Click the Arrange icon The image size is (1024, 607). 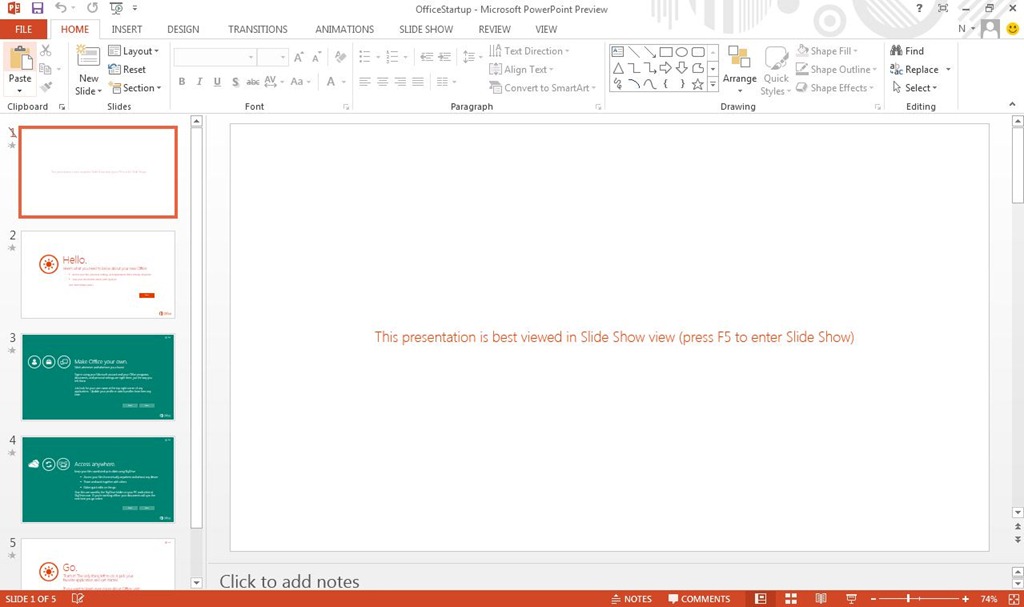(739, 57)
